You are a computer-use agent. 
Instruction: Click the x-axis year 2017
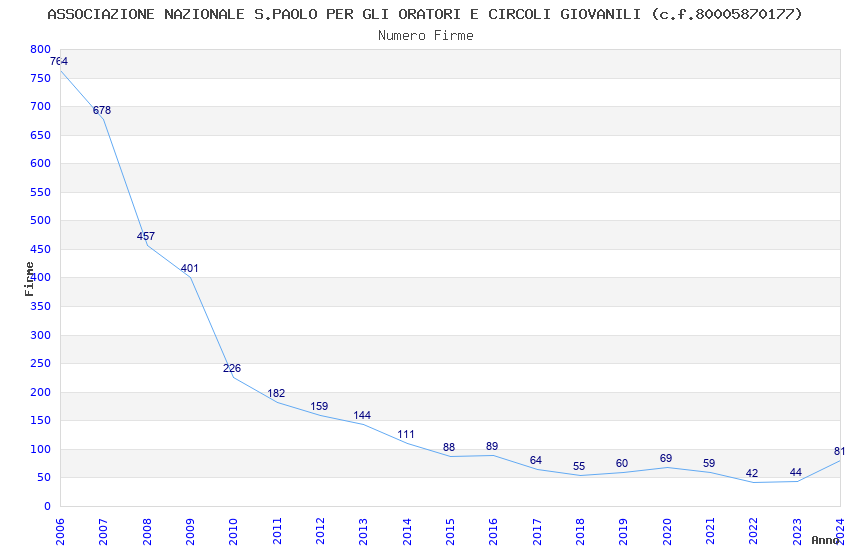pyautogui.click(x=537, y=532)
